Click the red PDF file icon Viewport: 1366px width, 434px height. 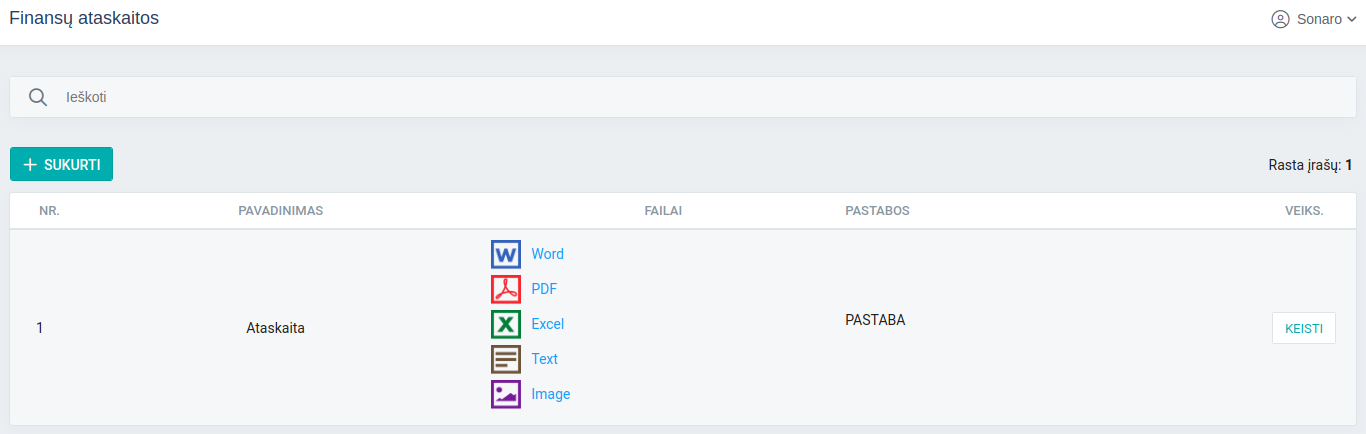[506, 289]
